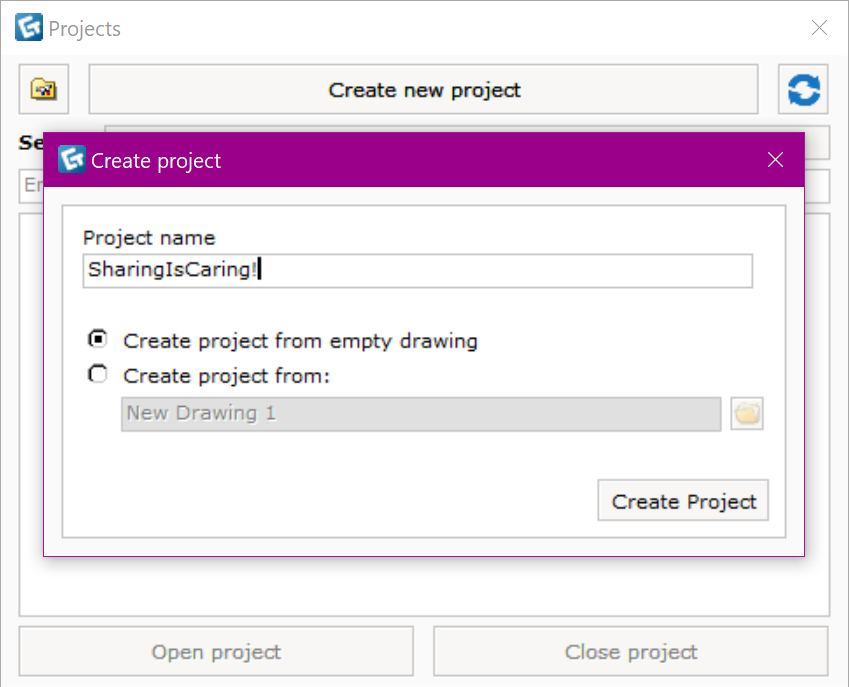Image resolution: width=849 pixels, height=687 pixels.
Task: Click the Projects window logo icon
Action: pos(29,27)
